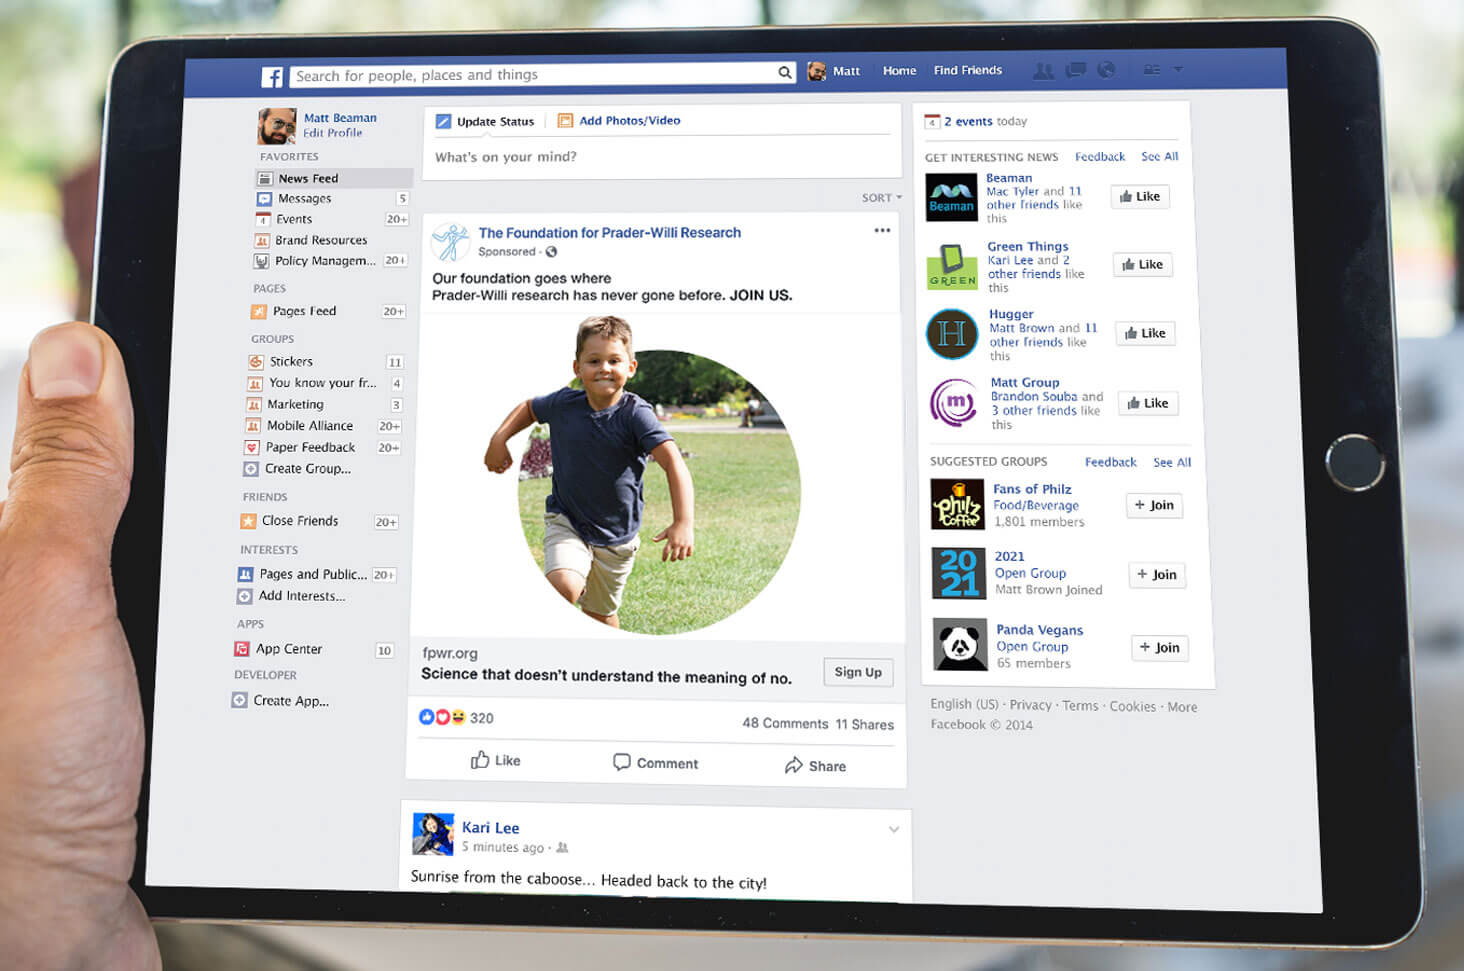Click the Update Status pencil icon
1464x971 pixels.
[x=443, y=121]
